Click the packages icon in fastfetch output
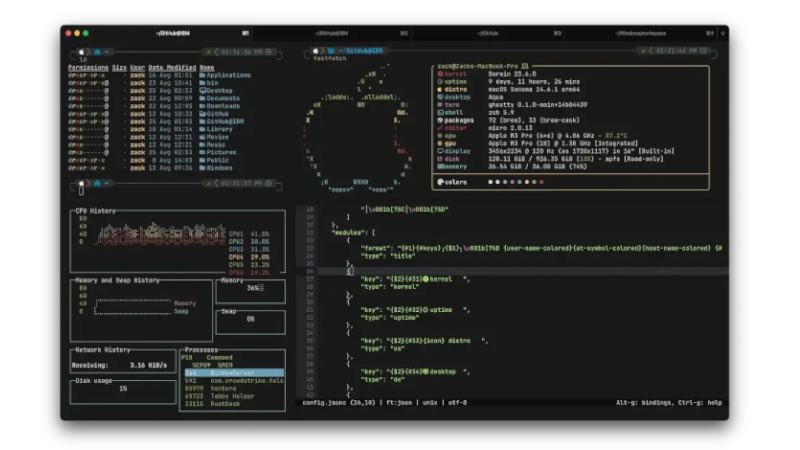Image resolution: width=800 pixels, height=450 pixels. (x=440, y=120)
